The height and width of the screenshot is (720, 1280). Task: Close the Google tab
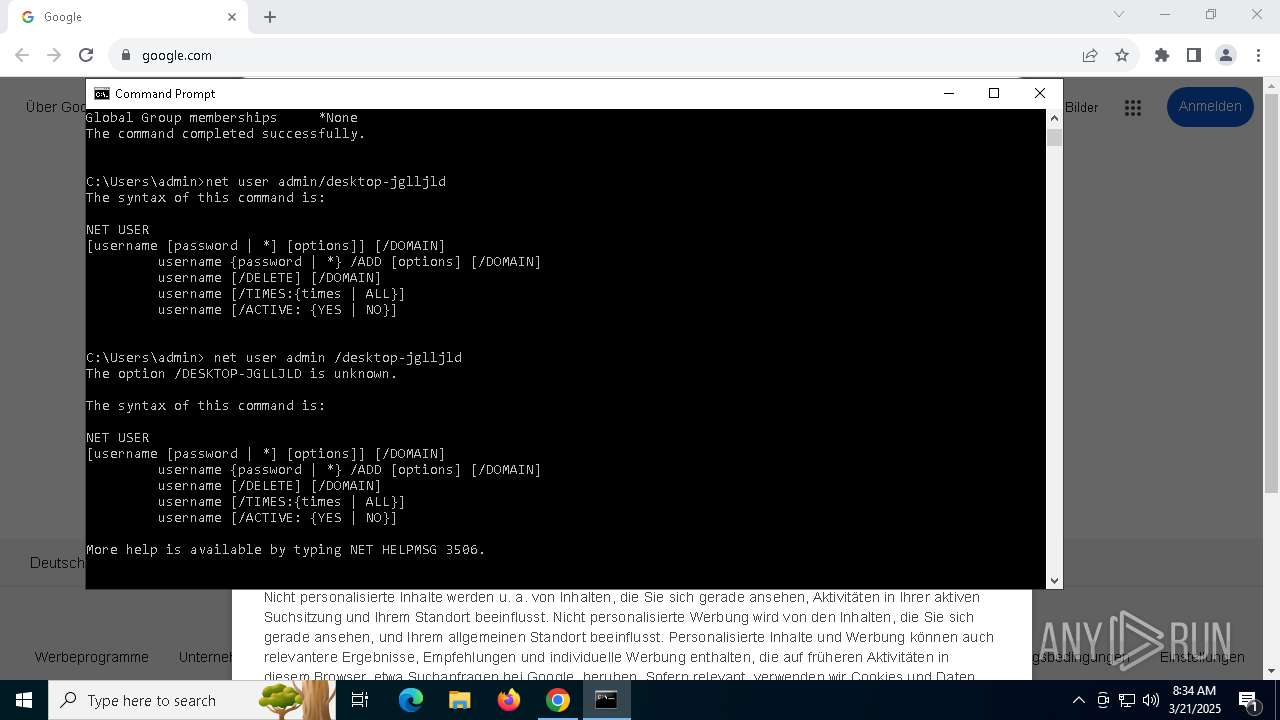coord(232,17)
